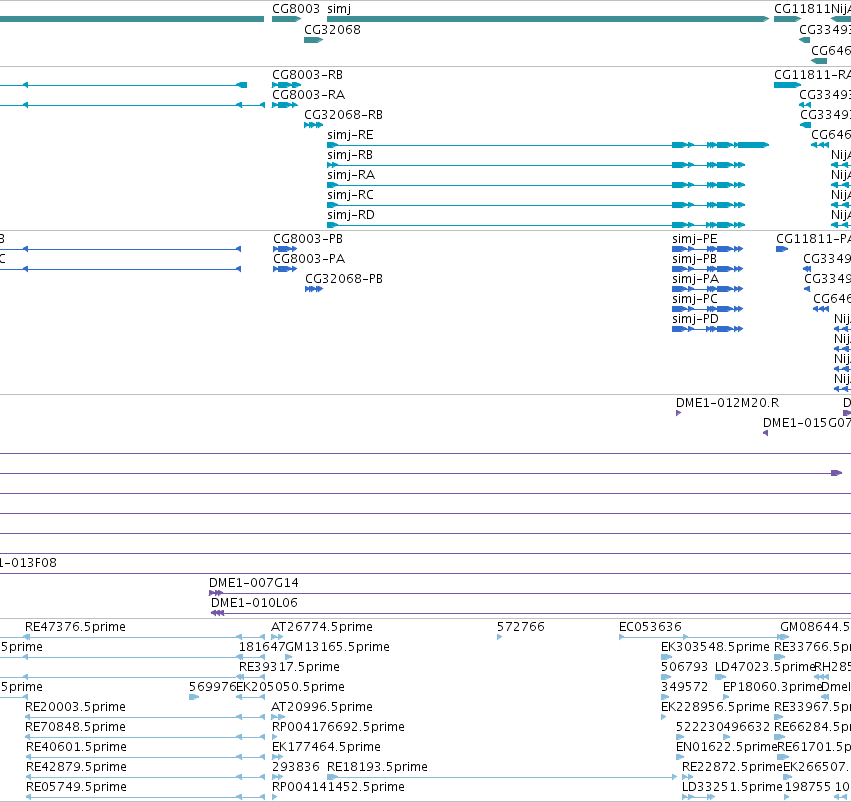Select the simj-RC transcript label

(350, 195)
